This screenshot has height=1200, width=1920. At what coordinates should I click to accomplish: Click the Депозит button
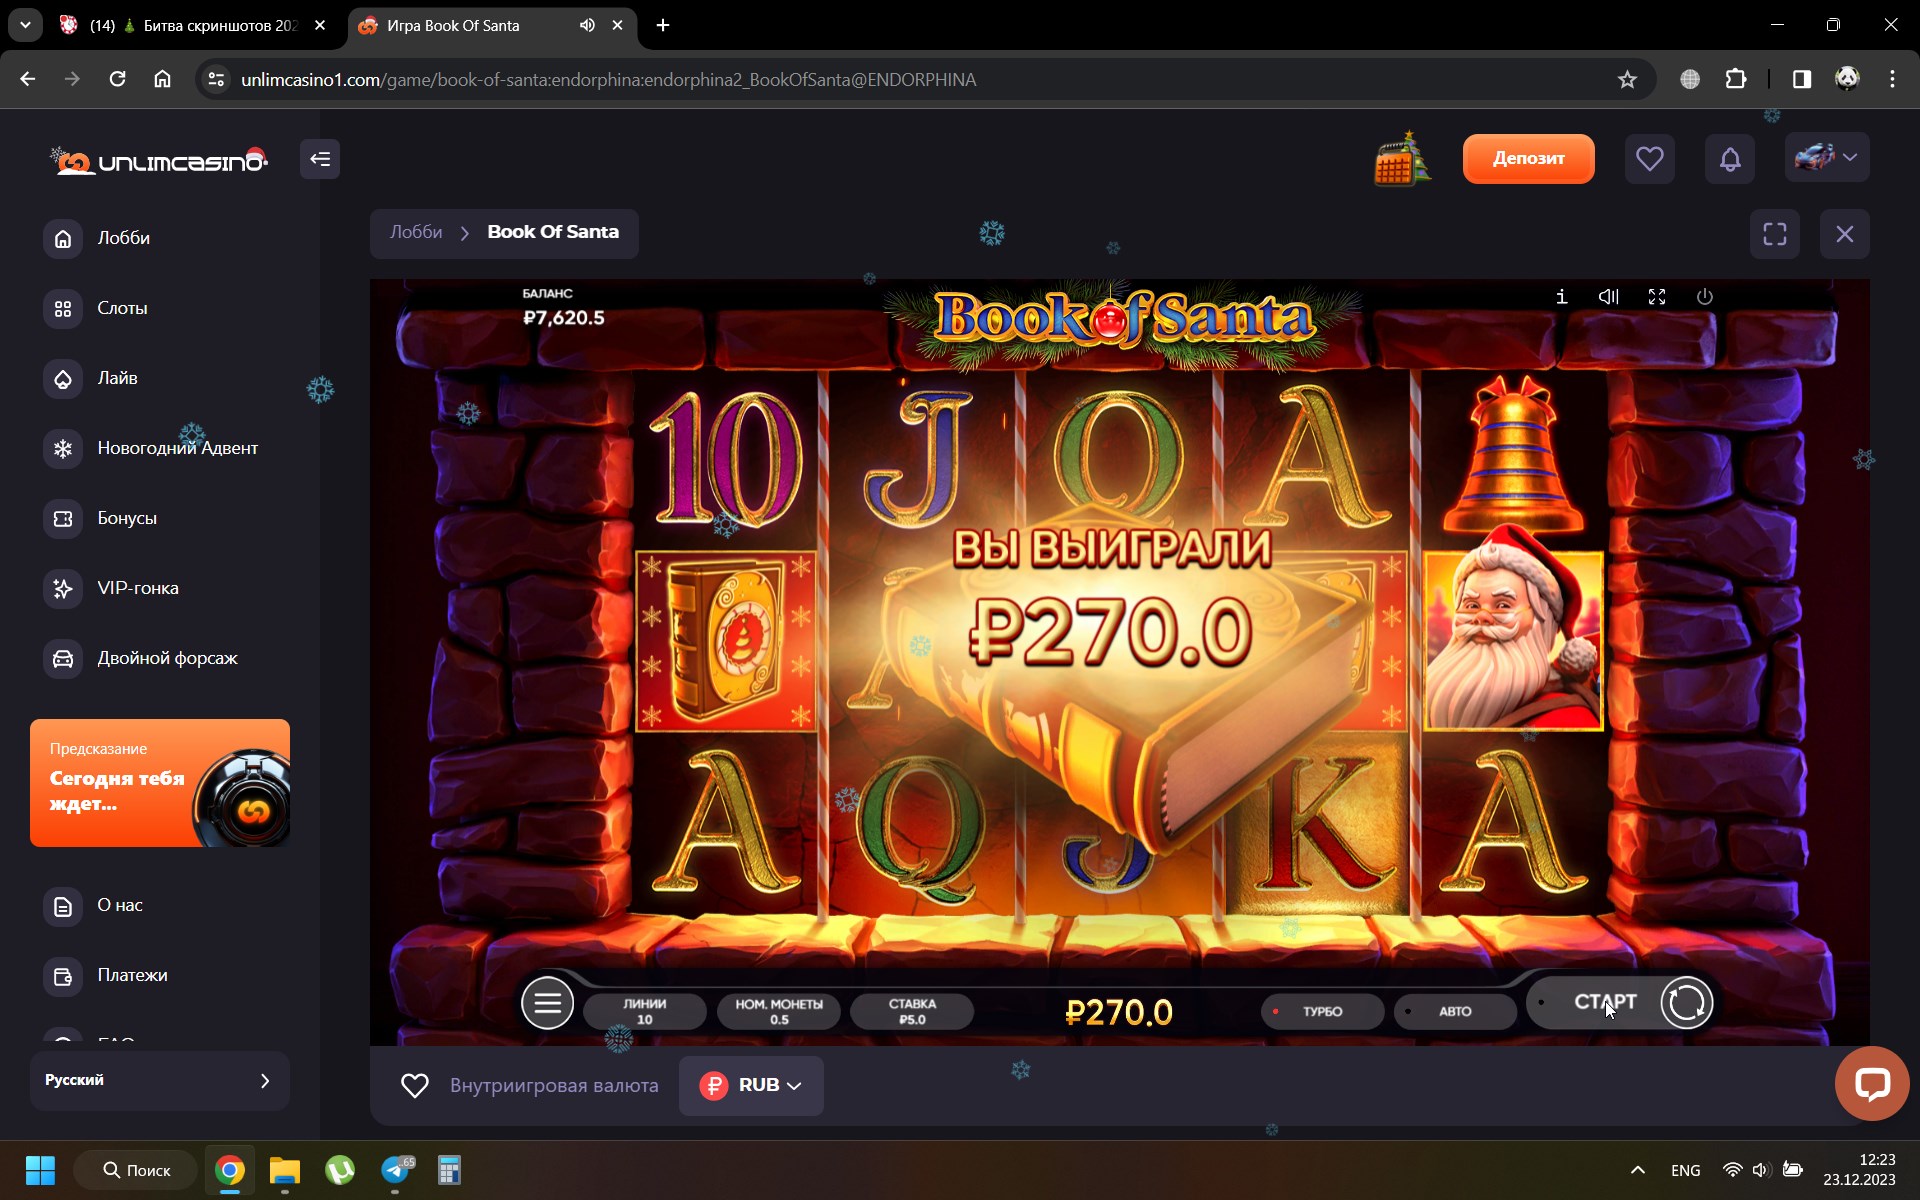1528,159
